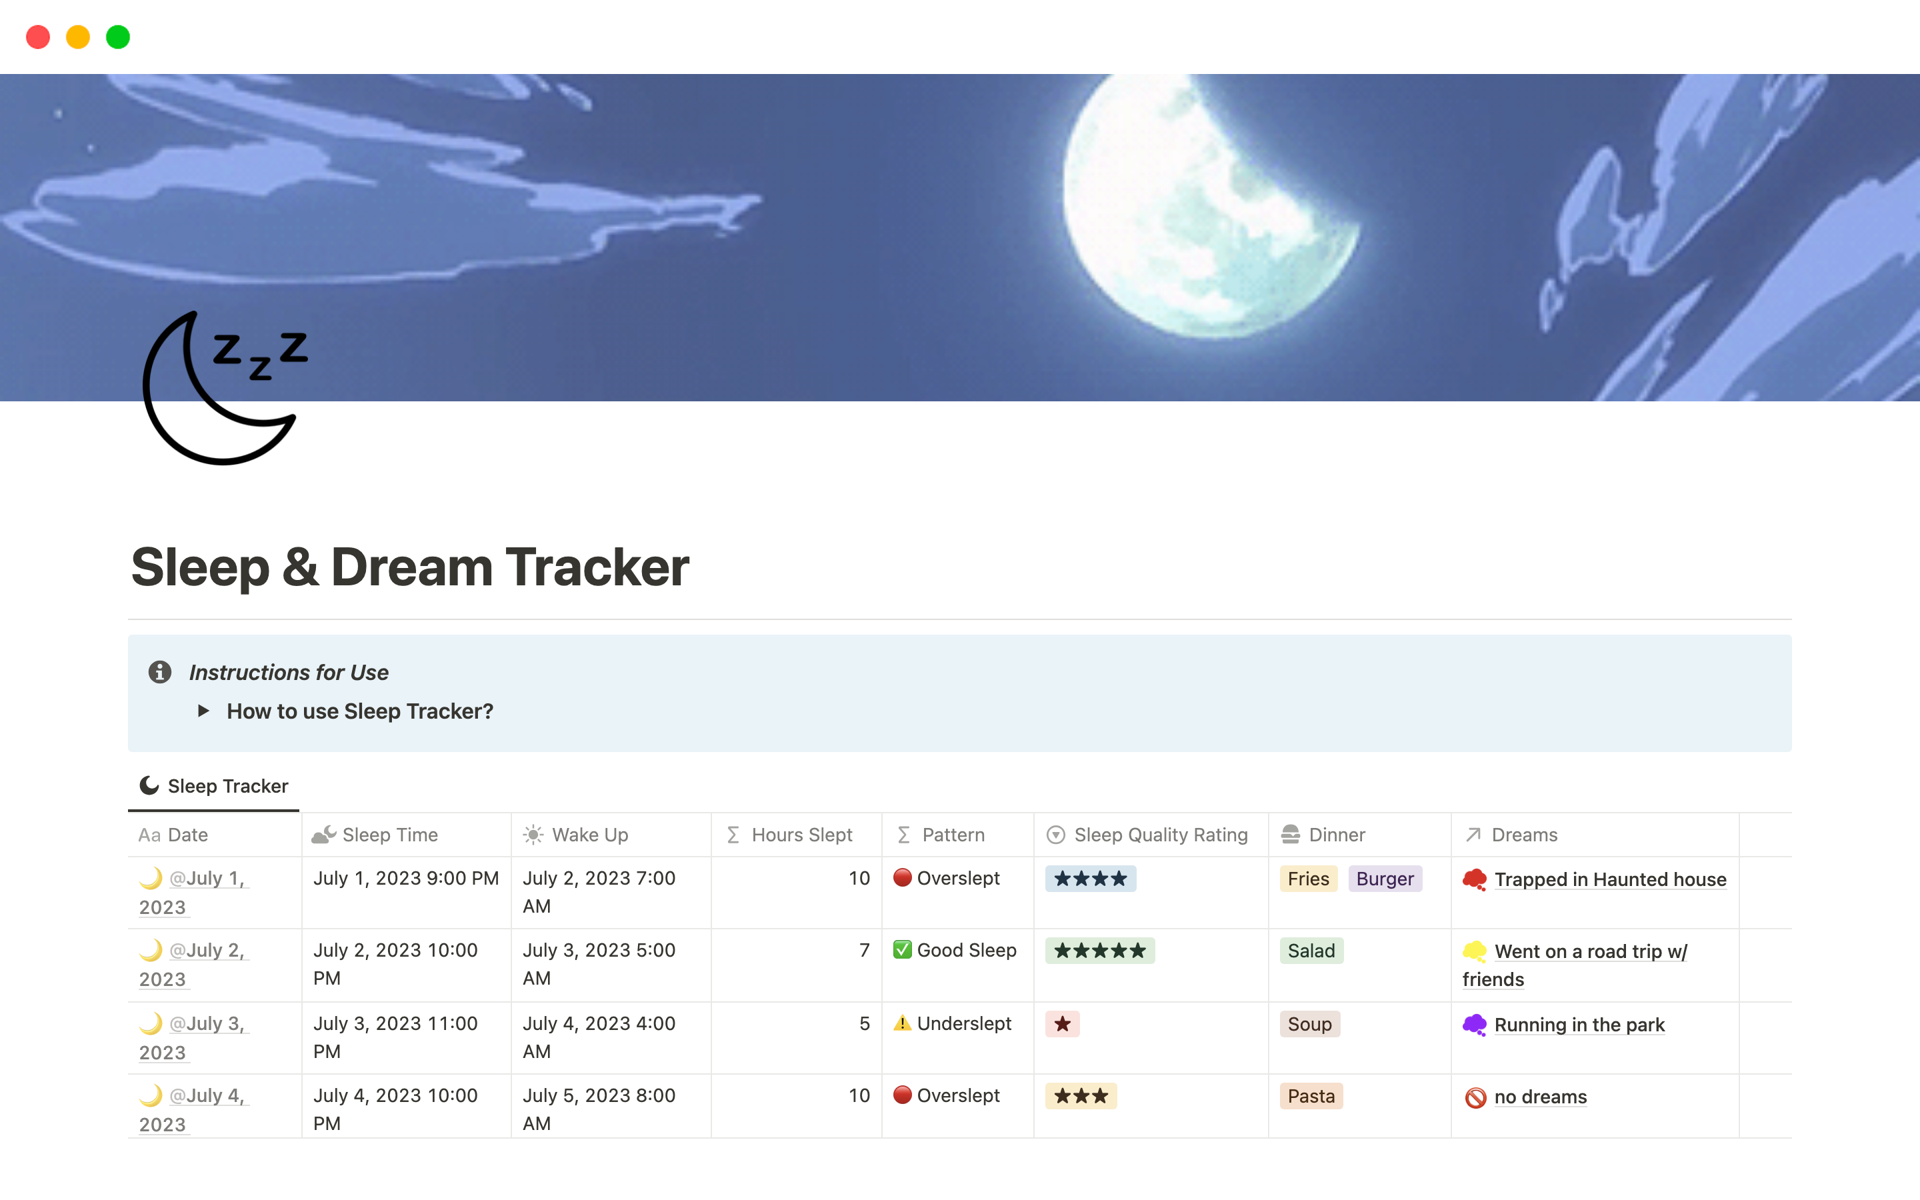Click the green checkmark on Good Sleep entry
This screenshot has height=1200, width=1920.
902,950
